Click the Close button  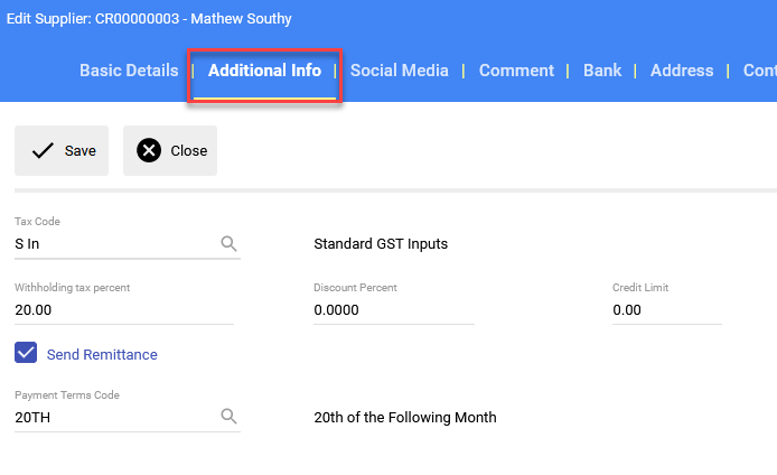point(170,151)
